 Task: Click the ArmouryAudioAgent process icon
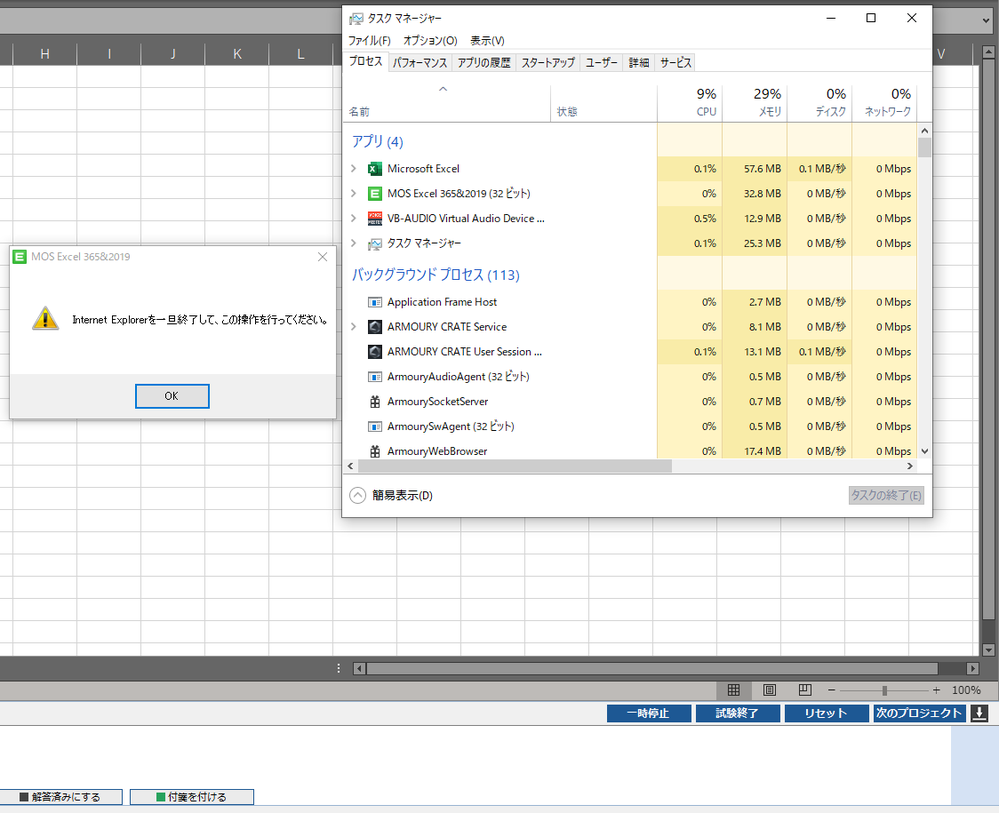pyautogui.click(x=375, y=377)
